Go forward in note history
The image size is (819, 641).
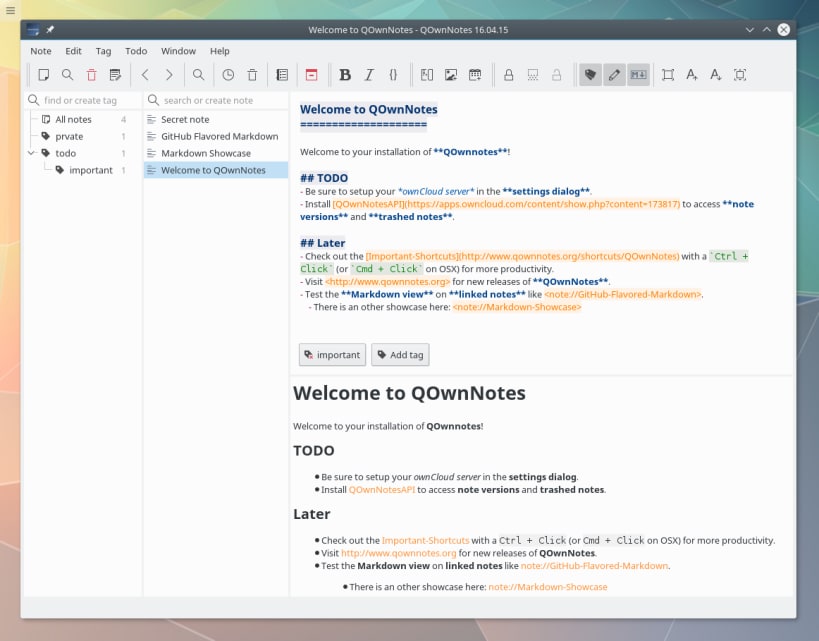point(169,75)
